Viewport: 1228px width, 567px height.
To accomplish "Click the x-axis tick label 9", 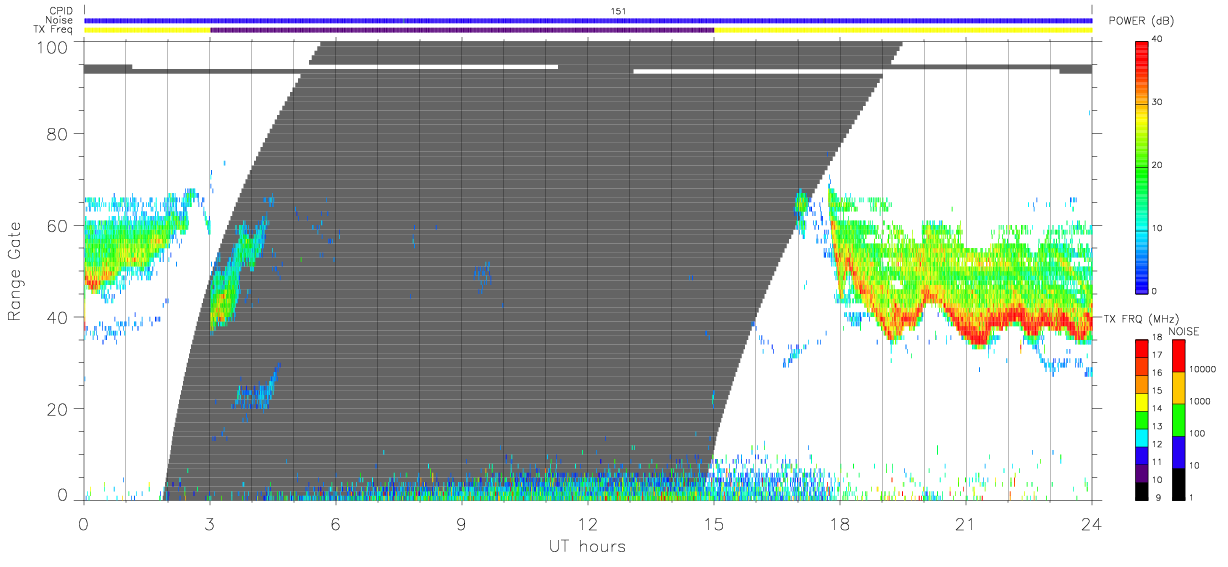I will click(x=461, y=523).
